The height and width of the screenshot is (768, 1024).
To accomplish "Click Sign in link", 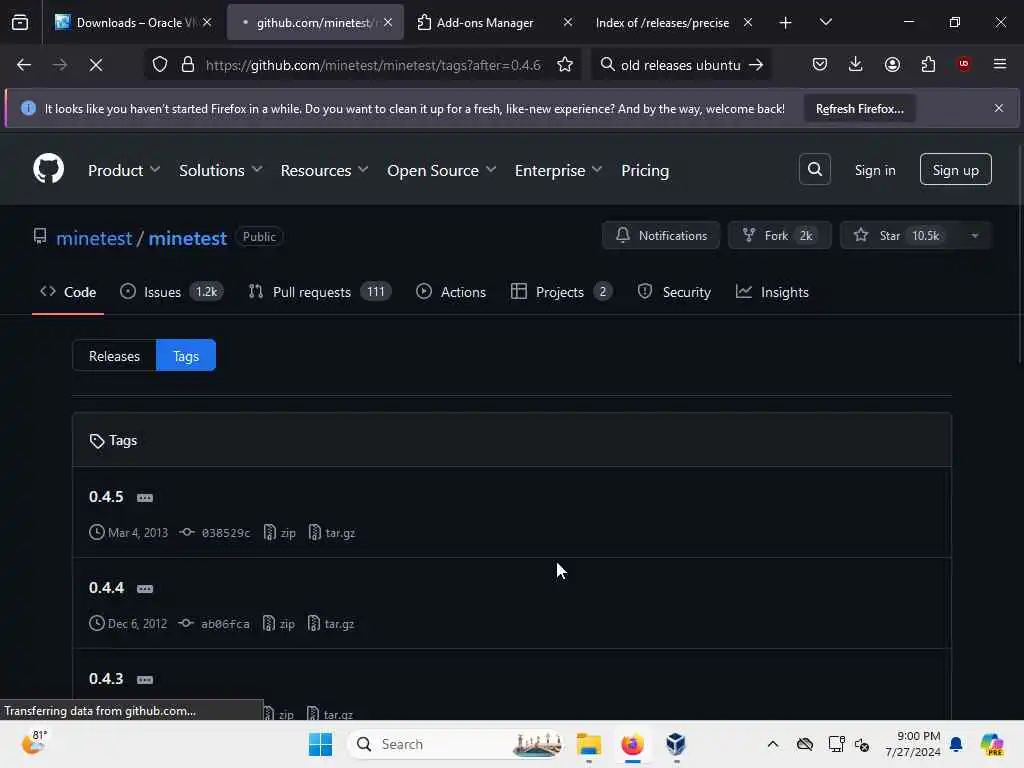I will (875, 170).
